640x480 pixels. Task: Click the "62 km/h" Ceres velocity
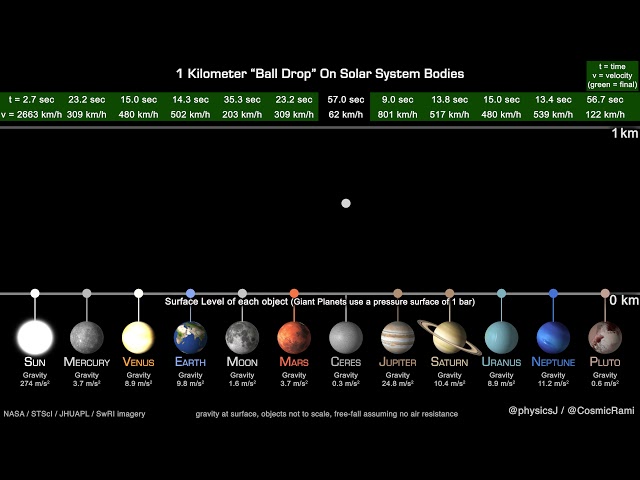click(x=346, y=115)
